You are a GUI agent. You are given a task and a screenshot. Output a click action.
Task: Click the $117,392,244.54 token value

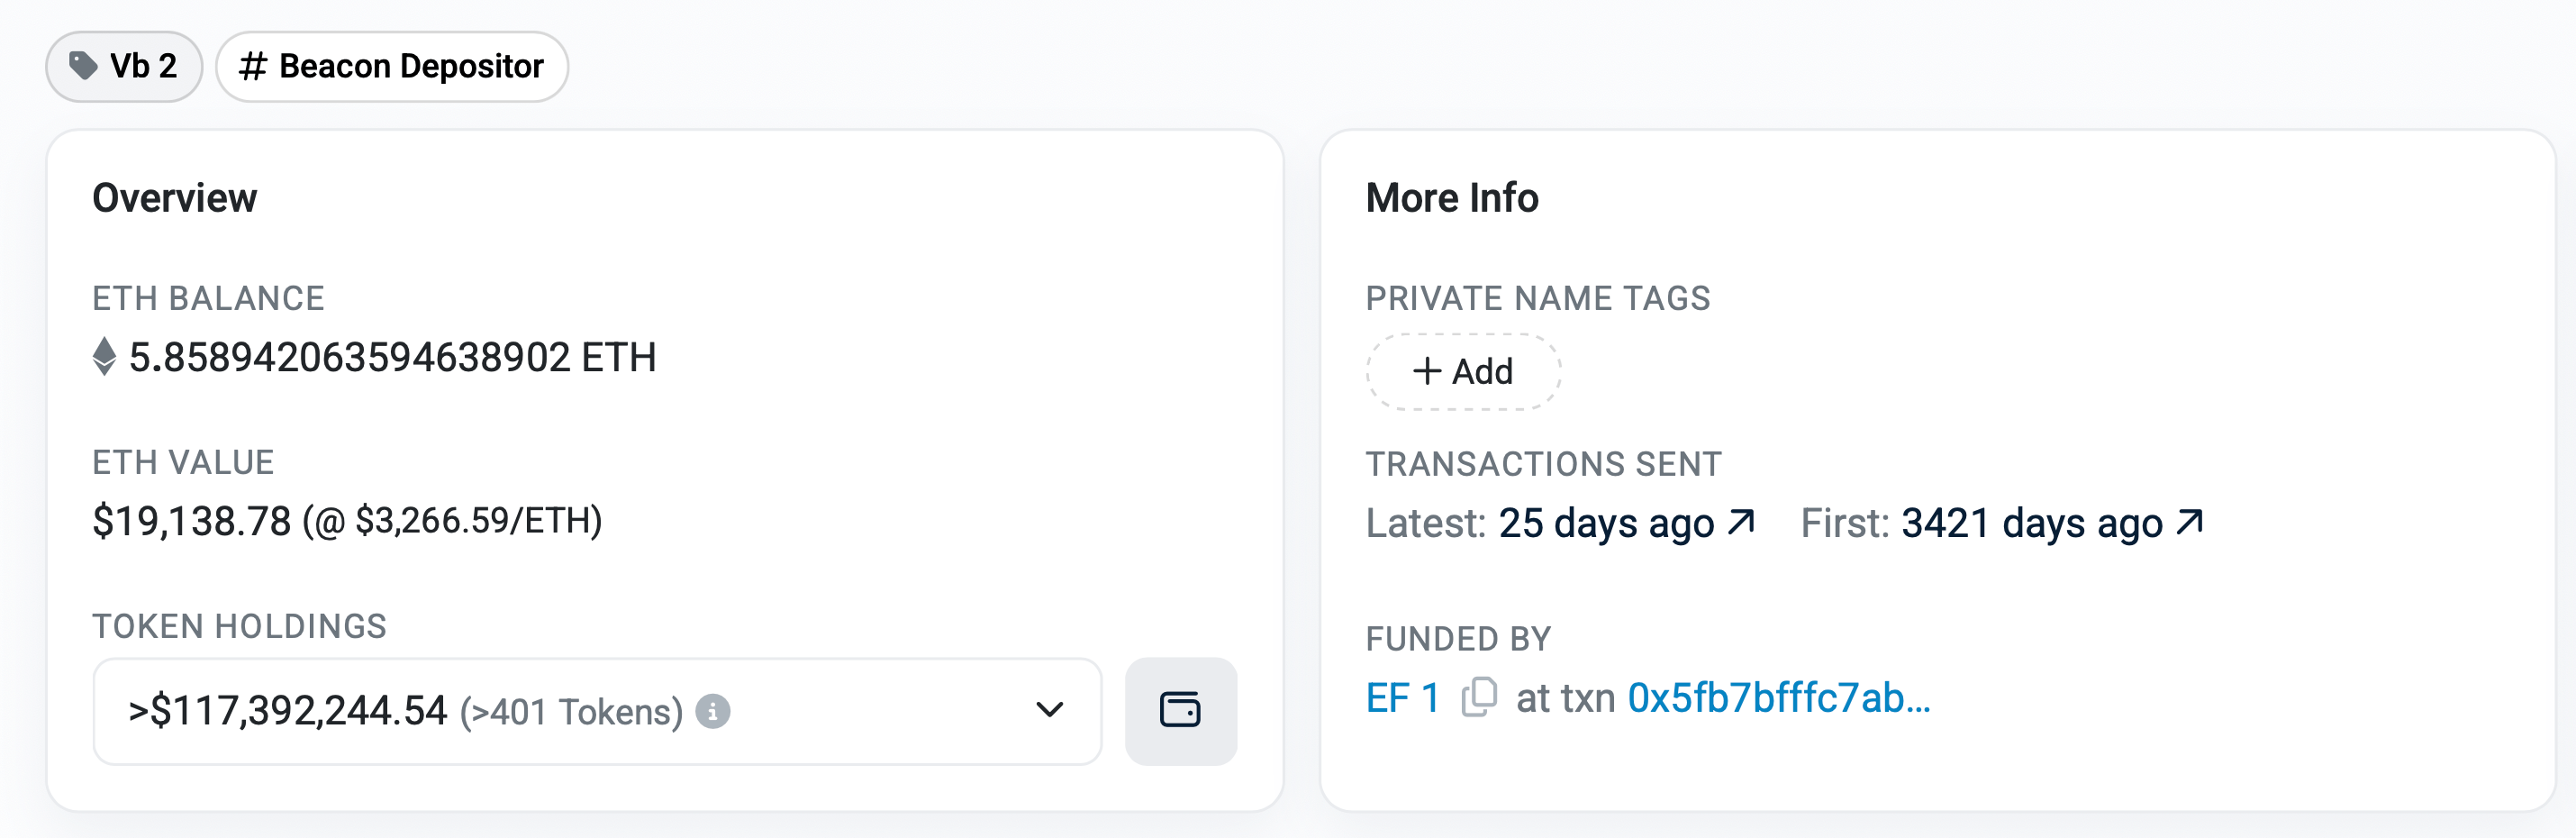pos(288,711)
